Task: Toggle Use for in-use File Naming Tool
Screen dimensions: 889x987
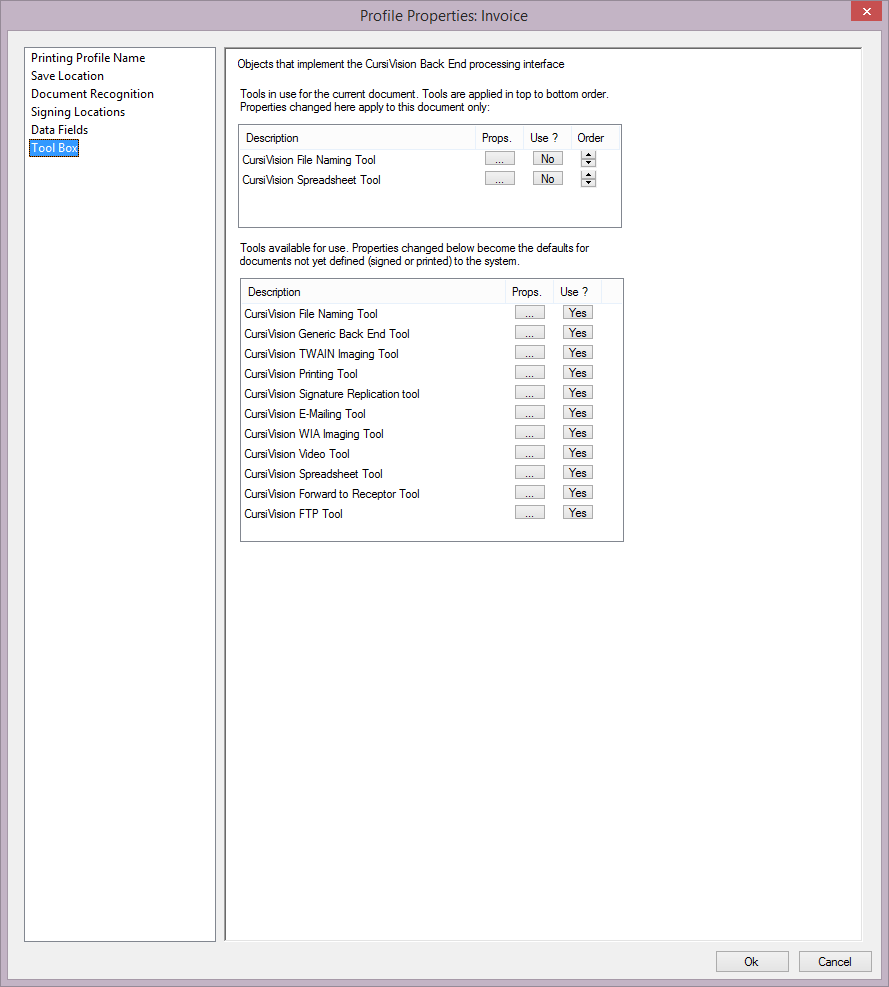Action: point(547,159)
